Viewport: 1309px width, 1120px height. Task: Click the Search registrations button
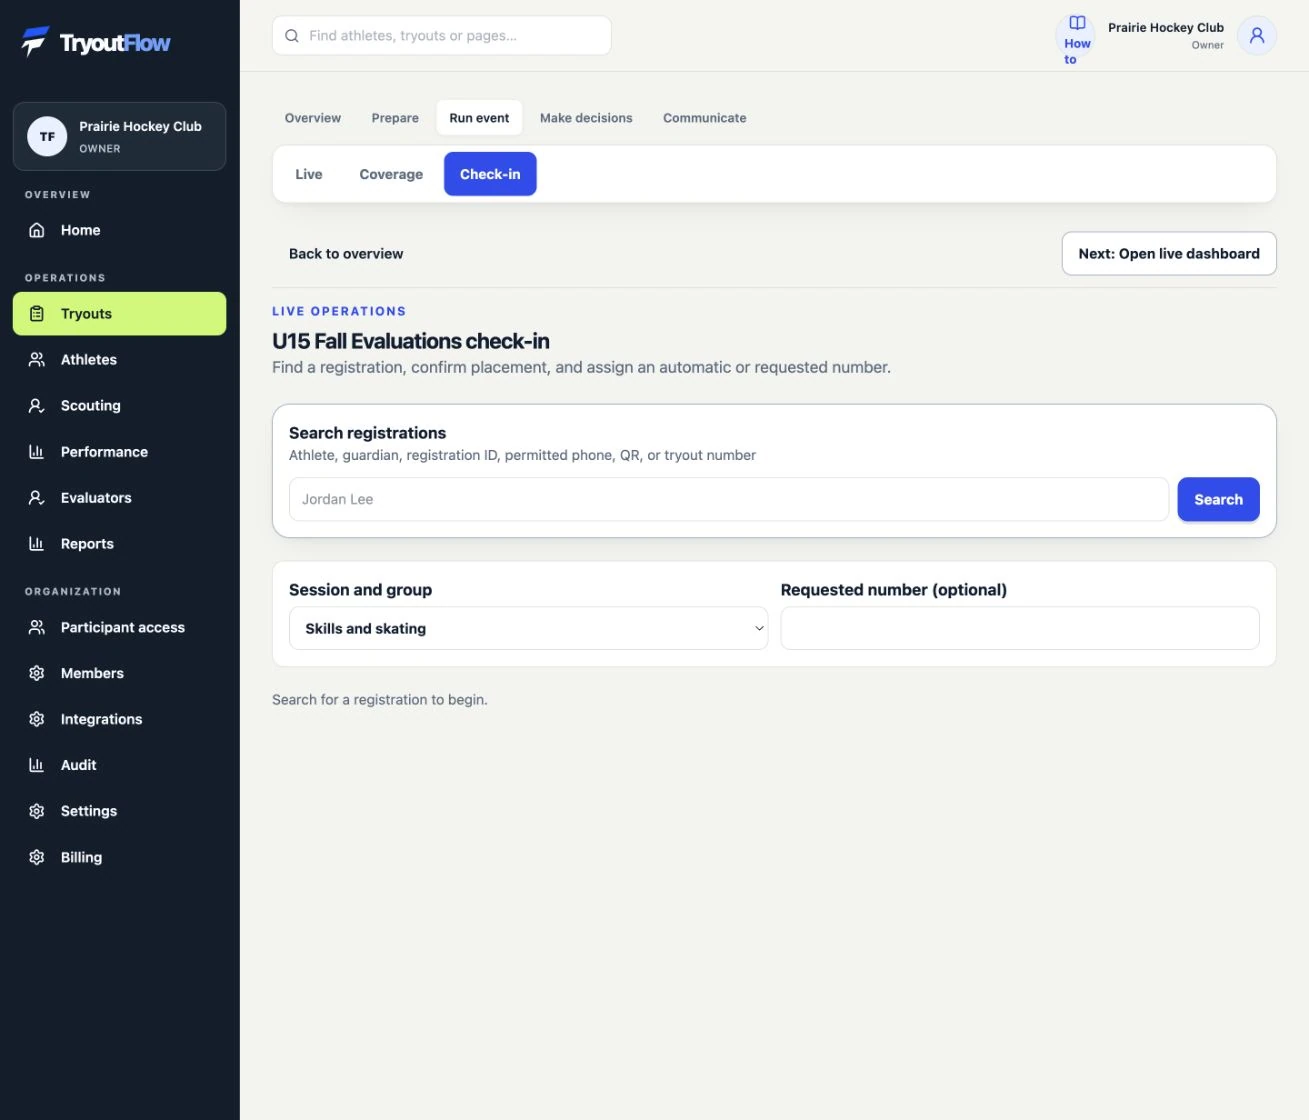[1218, 500]
